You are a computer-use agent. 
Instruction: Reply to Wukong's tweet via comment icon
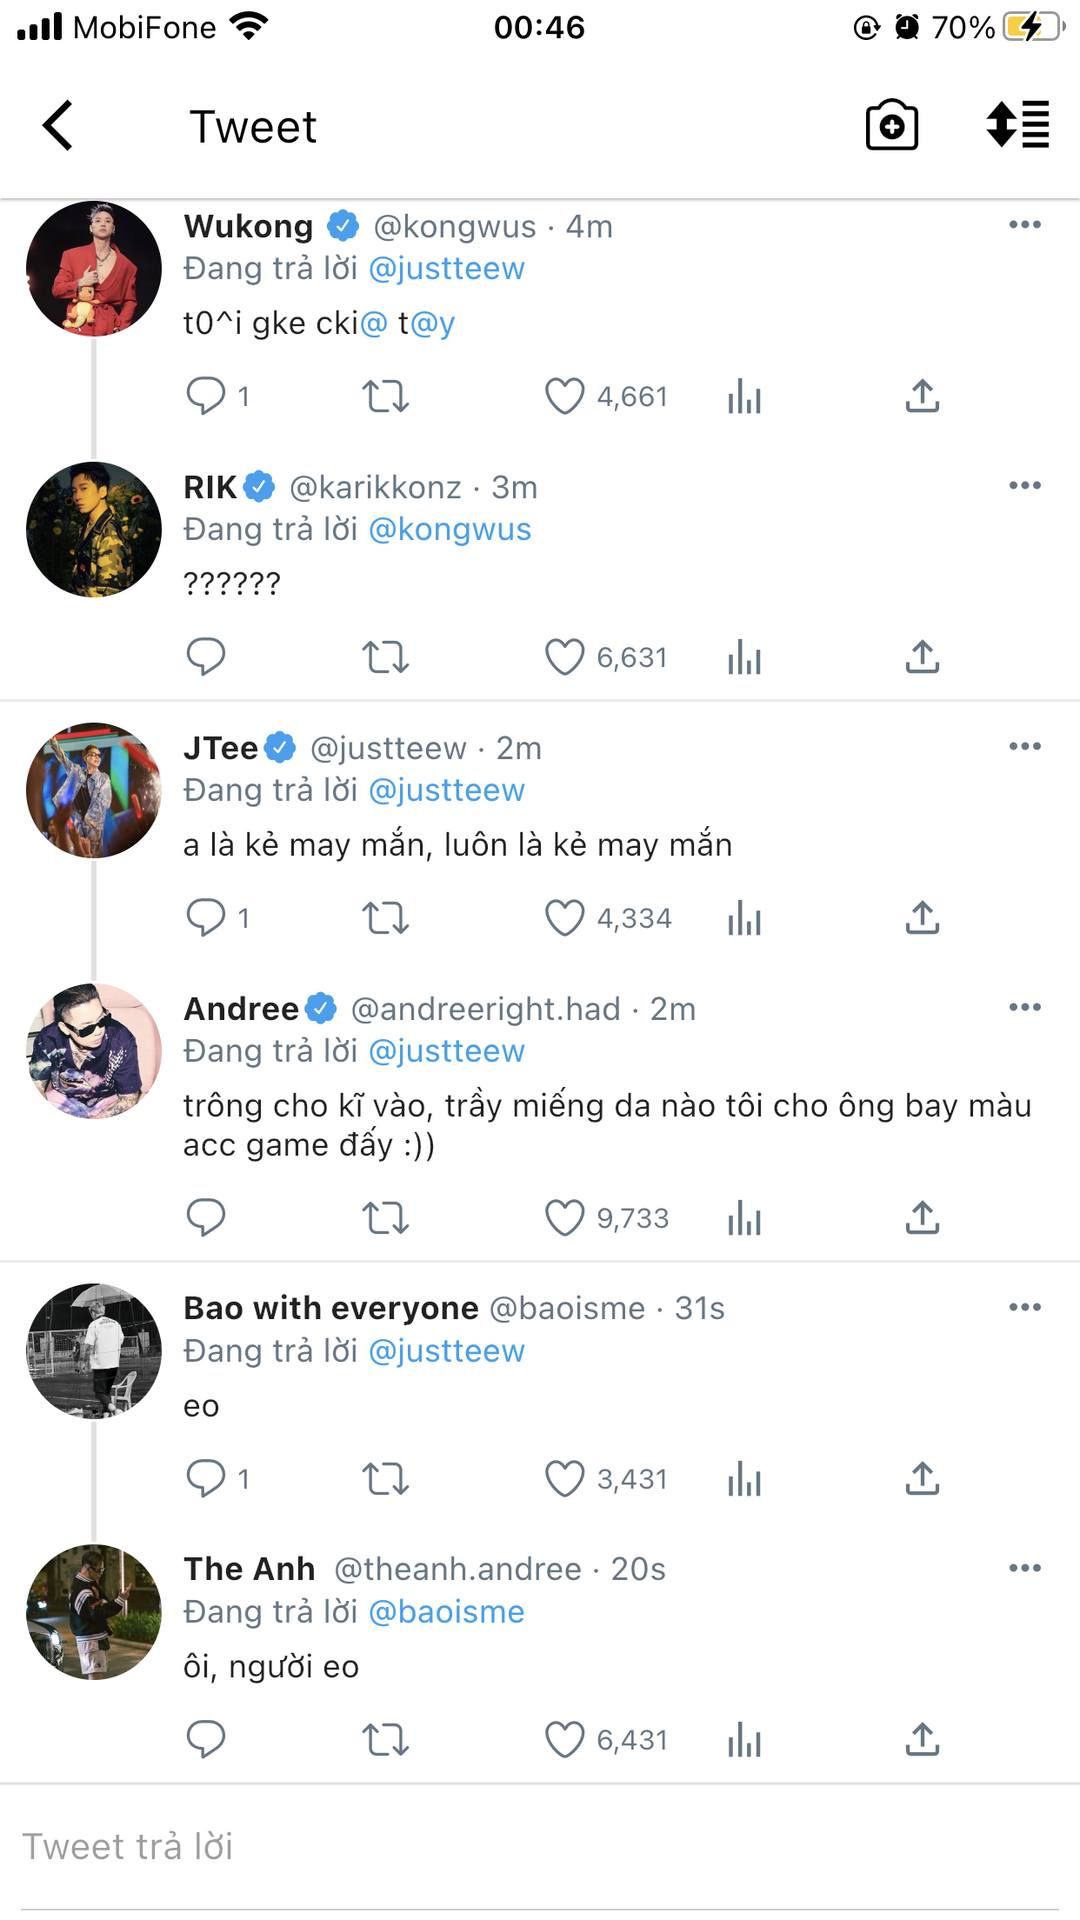(206, 396)
